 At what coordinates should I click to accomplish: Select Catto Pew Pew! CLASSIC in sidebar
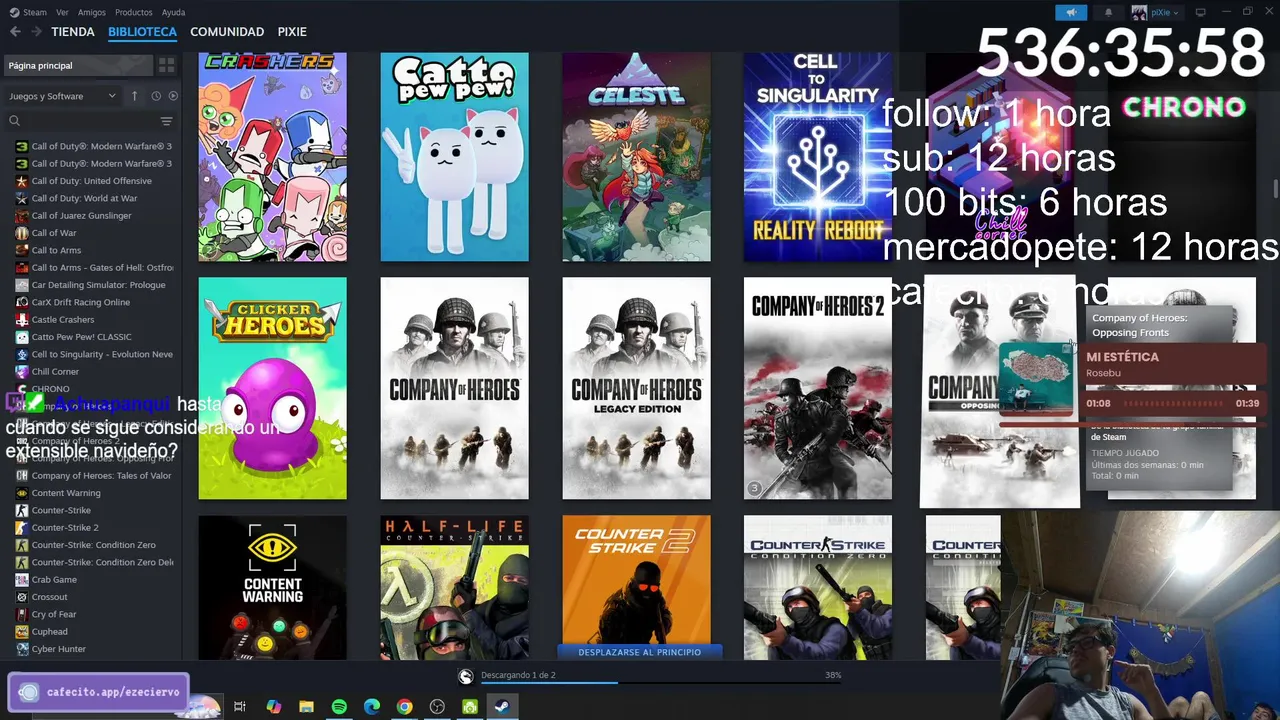click(81, 337)
